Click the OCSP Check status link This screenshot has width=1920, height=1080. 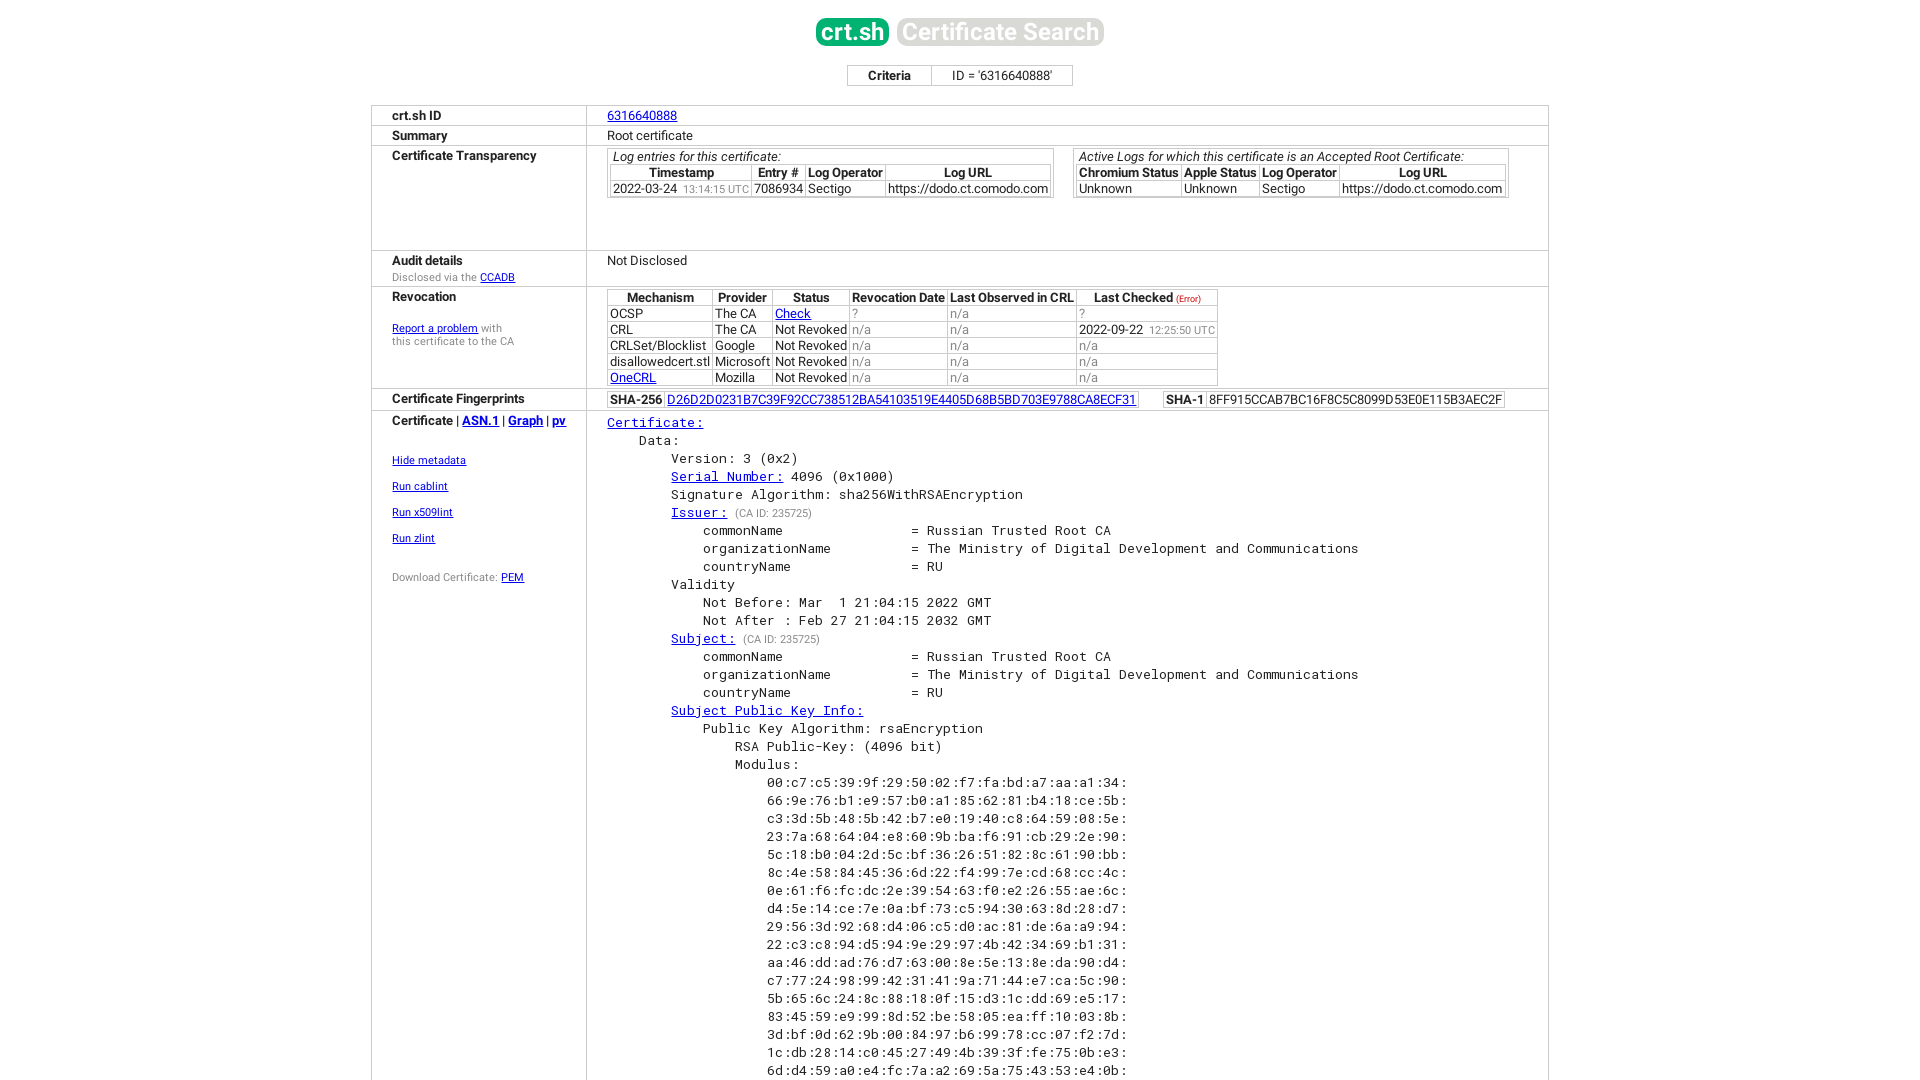click(793, 314)
